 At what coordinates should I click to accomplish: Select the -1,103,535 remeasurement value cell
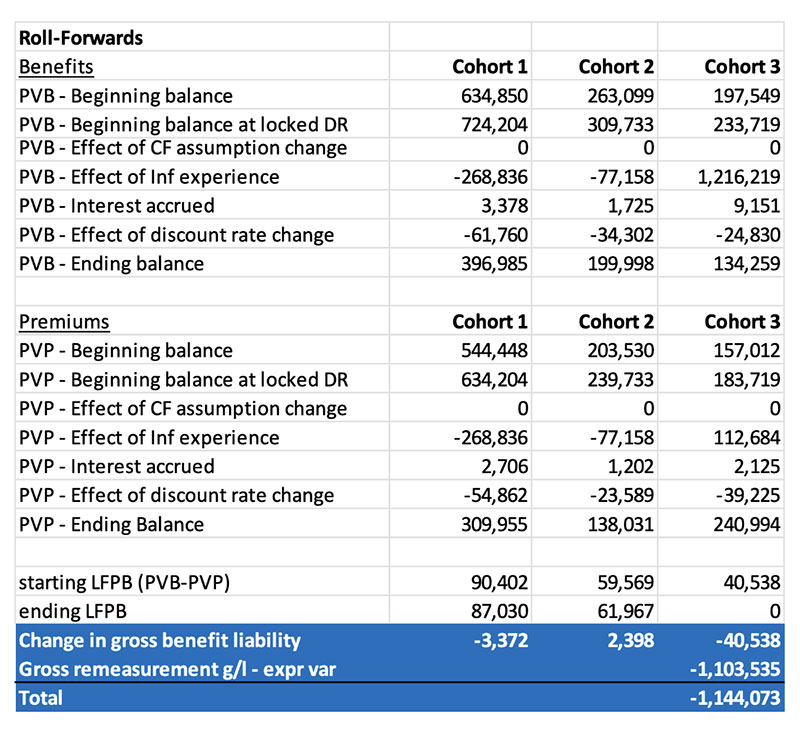pyautogui.click(x=735, y=669)
